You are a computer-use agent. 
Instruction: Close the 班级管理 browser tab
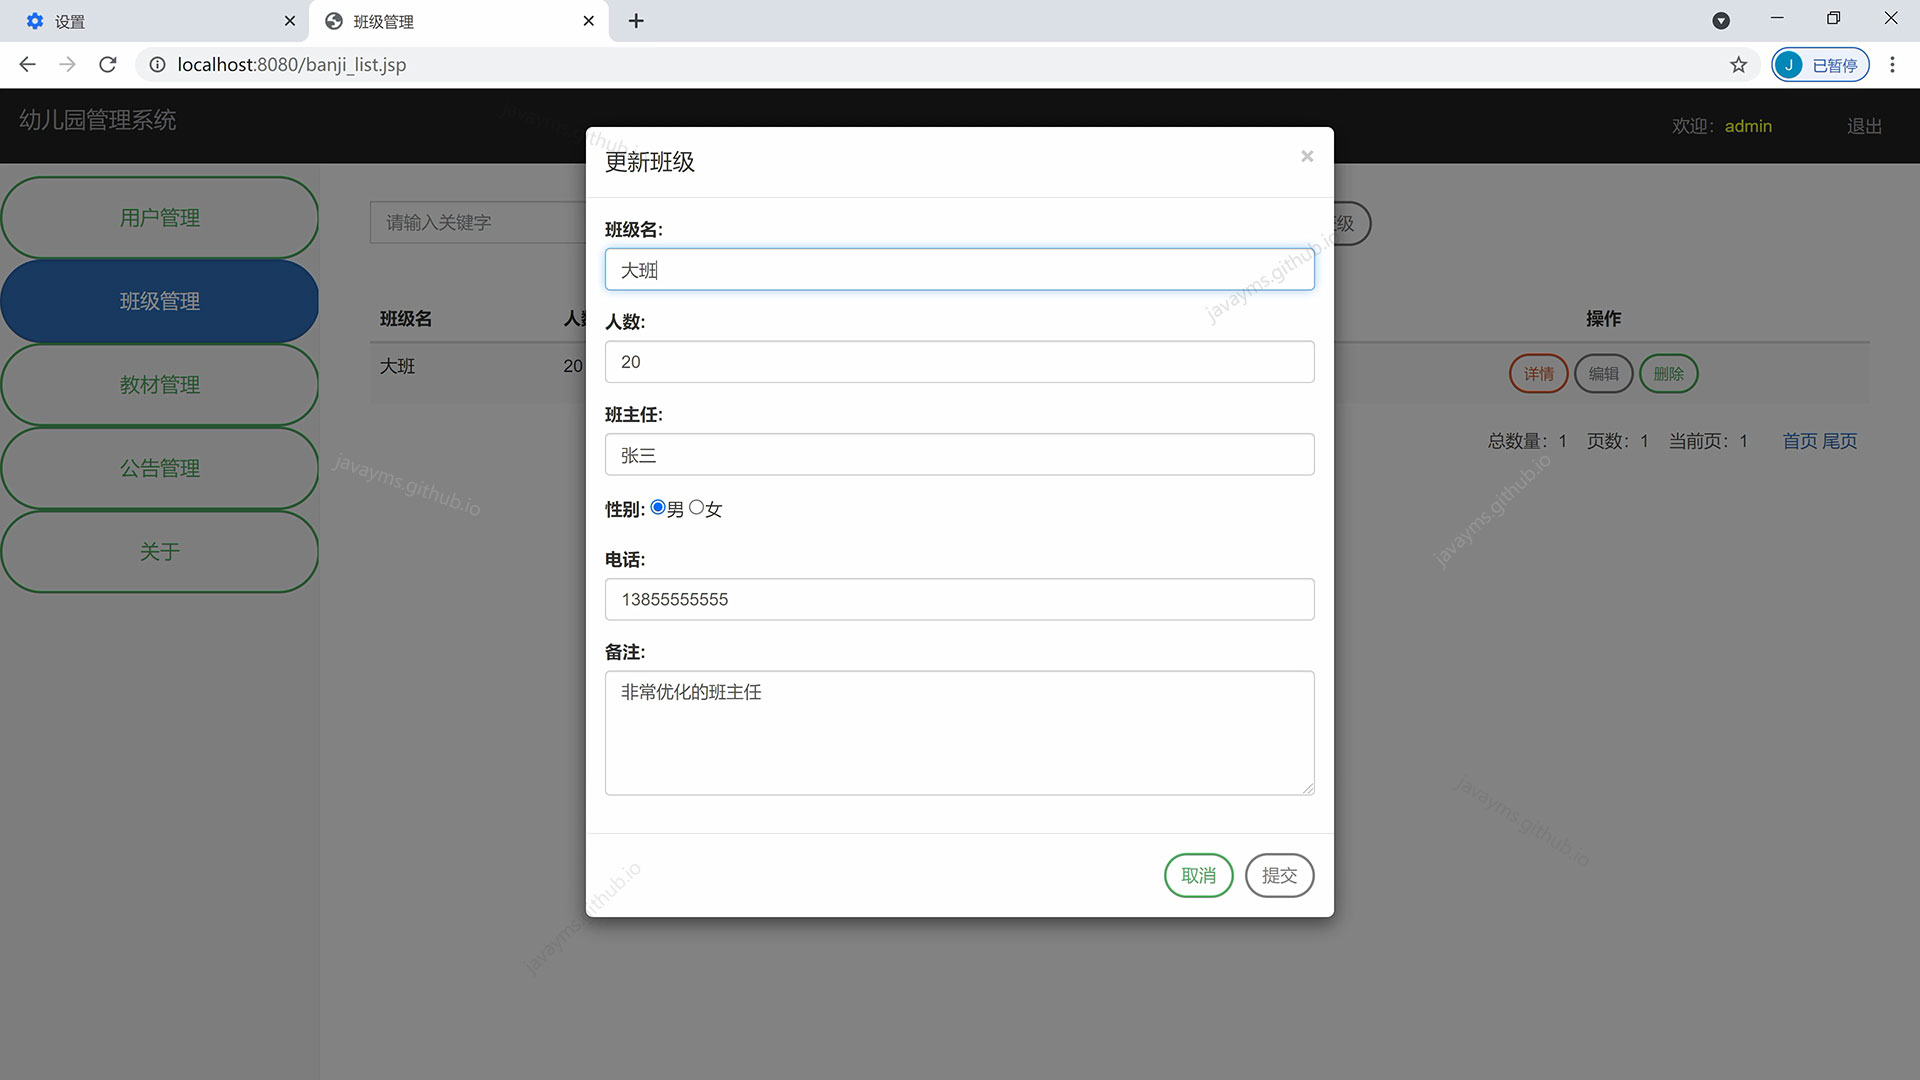[589, 21]
